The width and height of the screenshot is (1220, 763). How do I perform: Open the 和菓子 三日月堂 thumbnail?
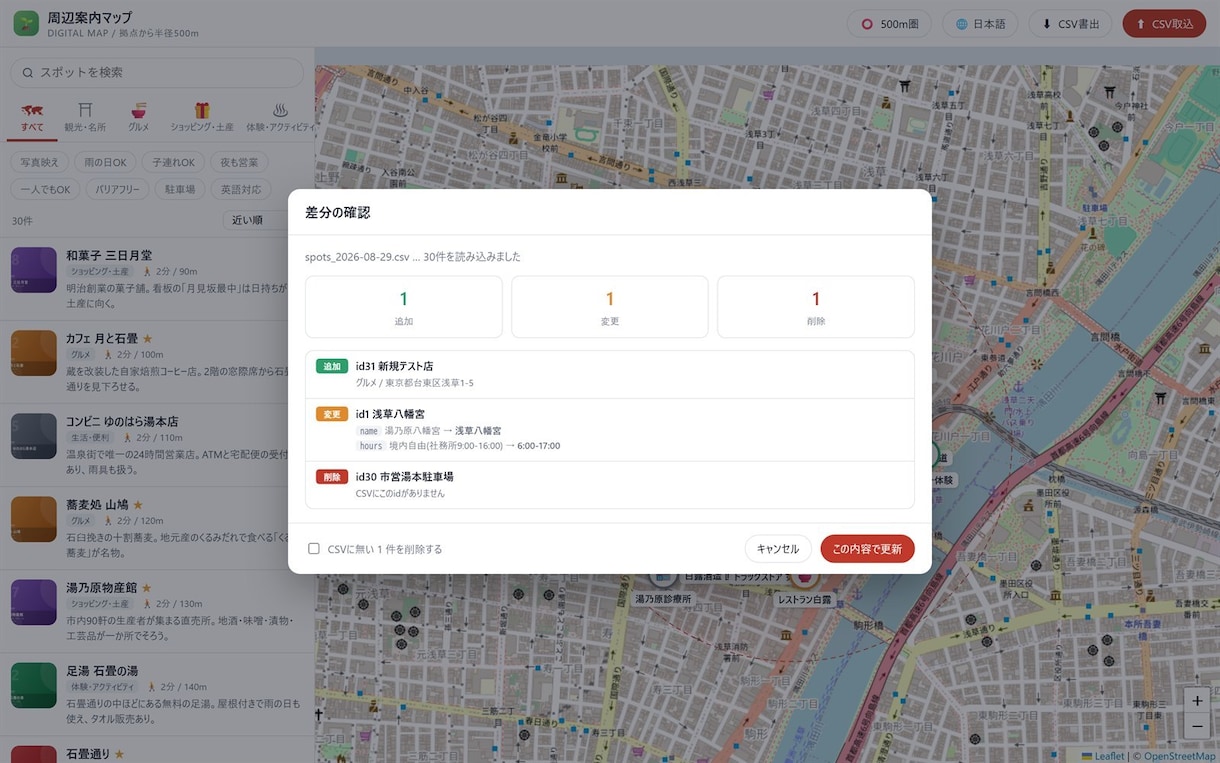pos(33,271)
